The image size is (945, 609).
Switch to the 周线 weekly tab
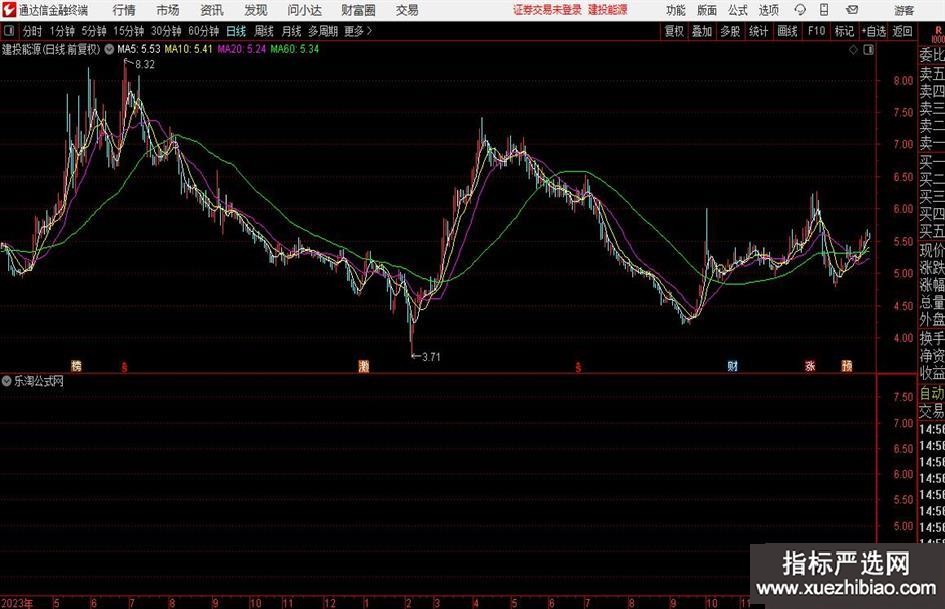click(264, 31)
